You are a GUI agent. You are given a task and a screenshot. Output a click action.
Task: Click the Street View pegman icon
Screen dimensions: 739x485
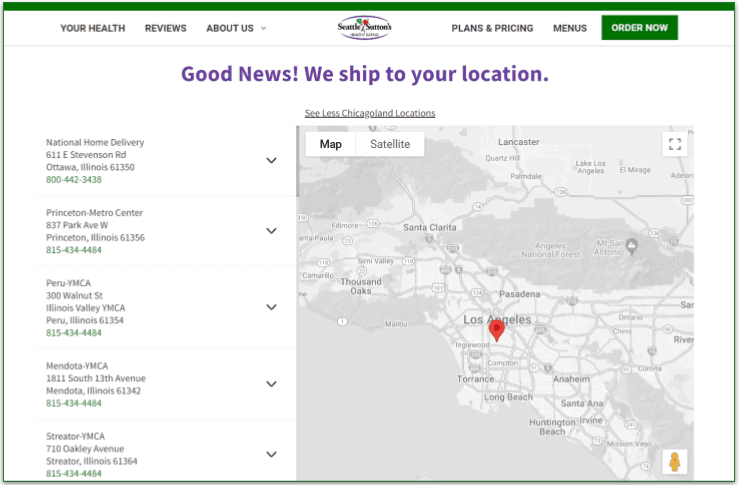675,462
